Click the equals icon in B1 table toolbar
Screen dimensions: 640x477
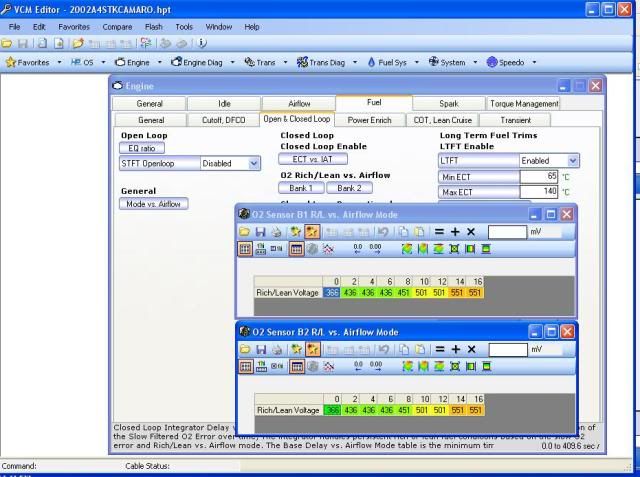coord(438,232)
